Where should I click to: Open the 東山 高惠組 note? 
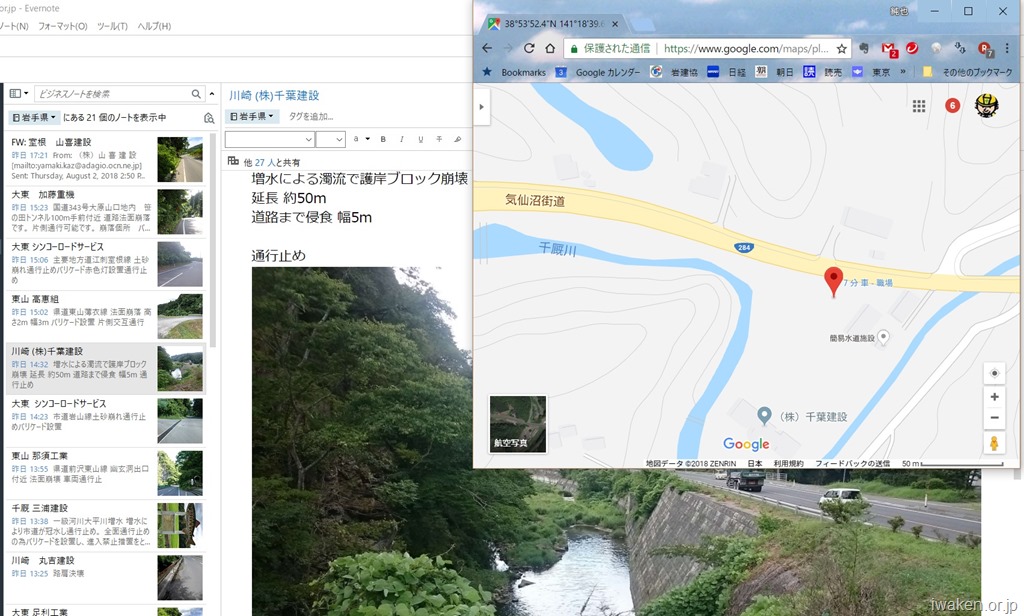point(106,316)
